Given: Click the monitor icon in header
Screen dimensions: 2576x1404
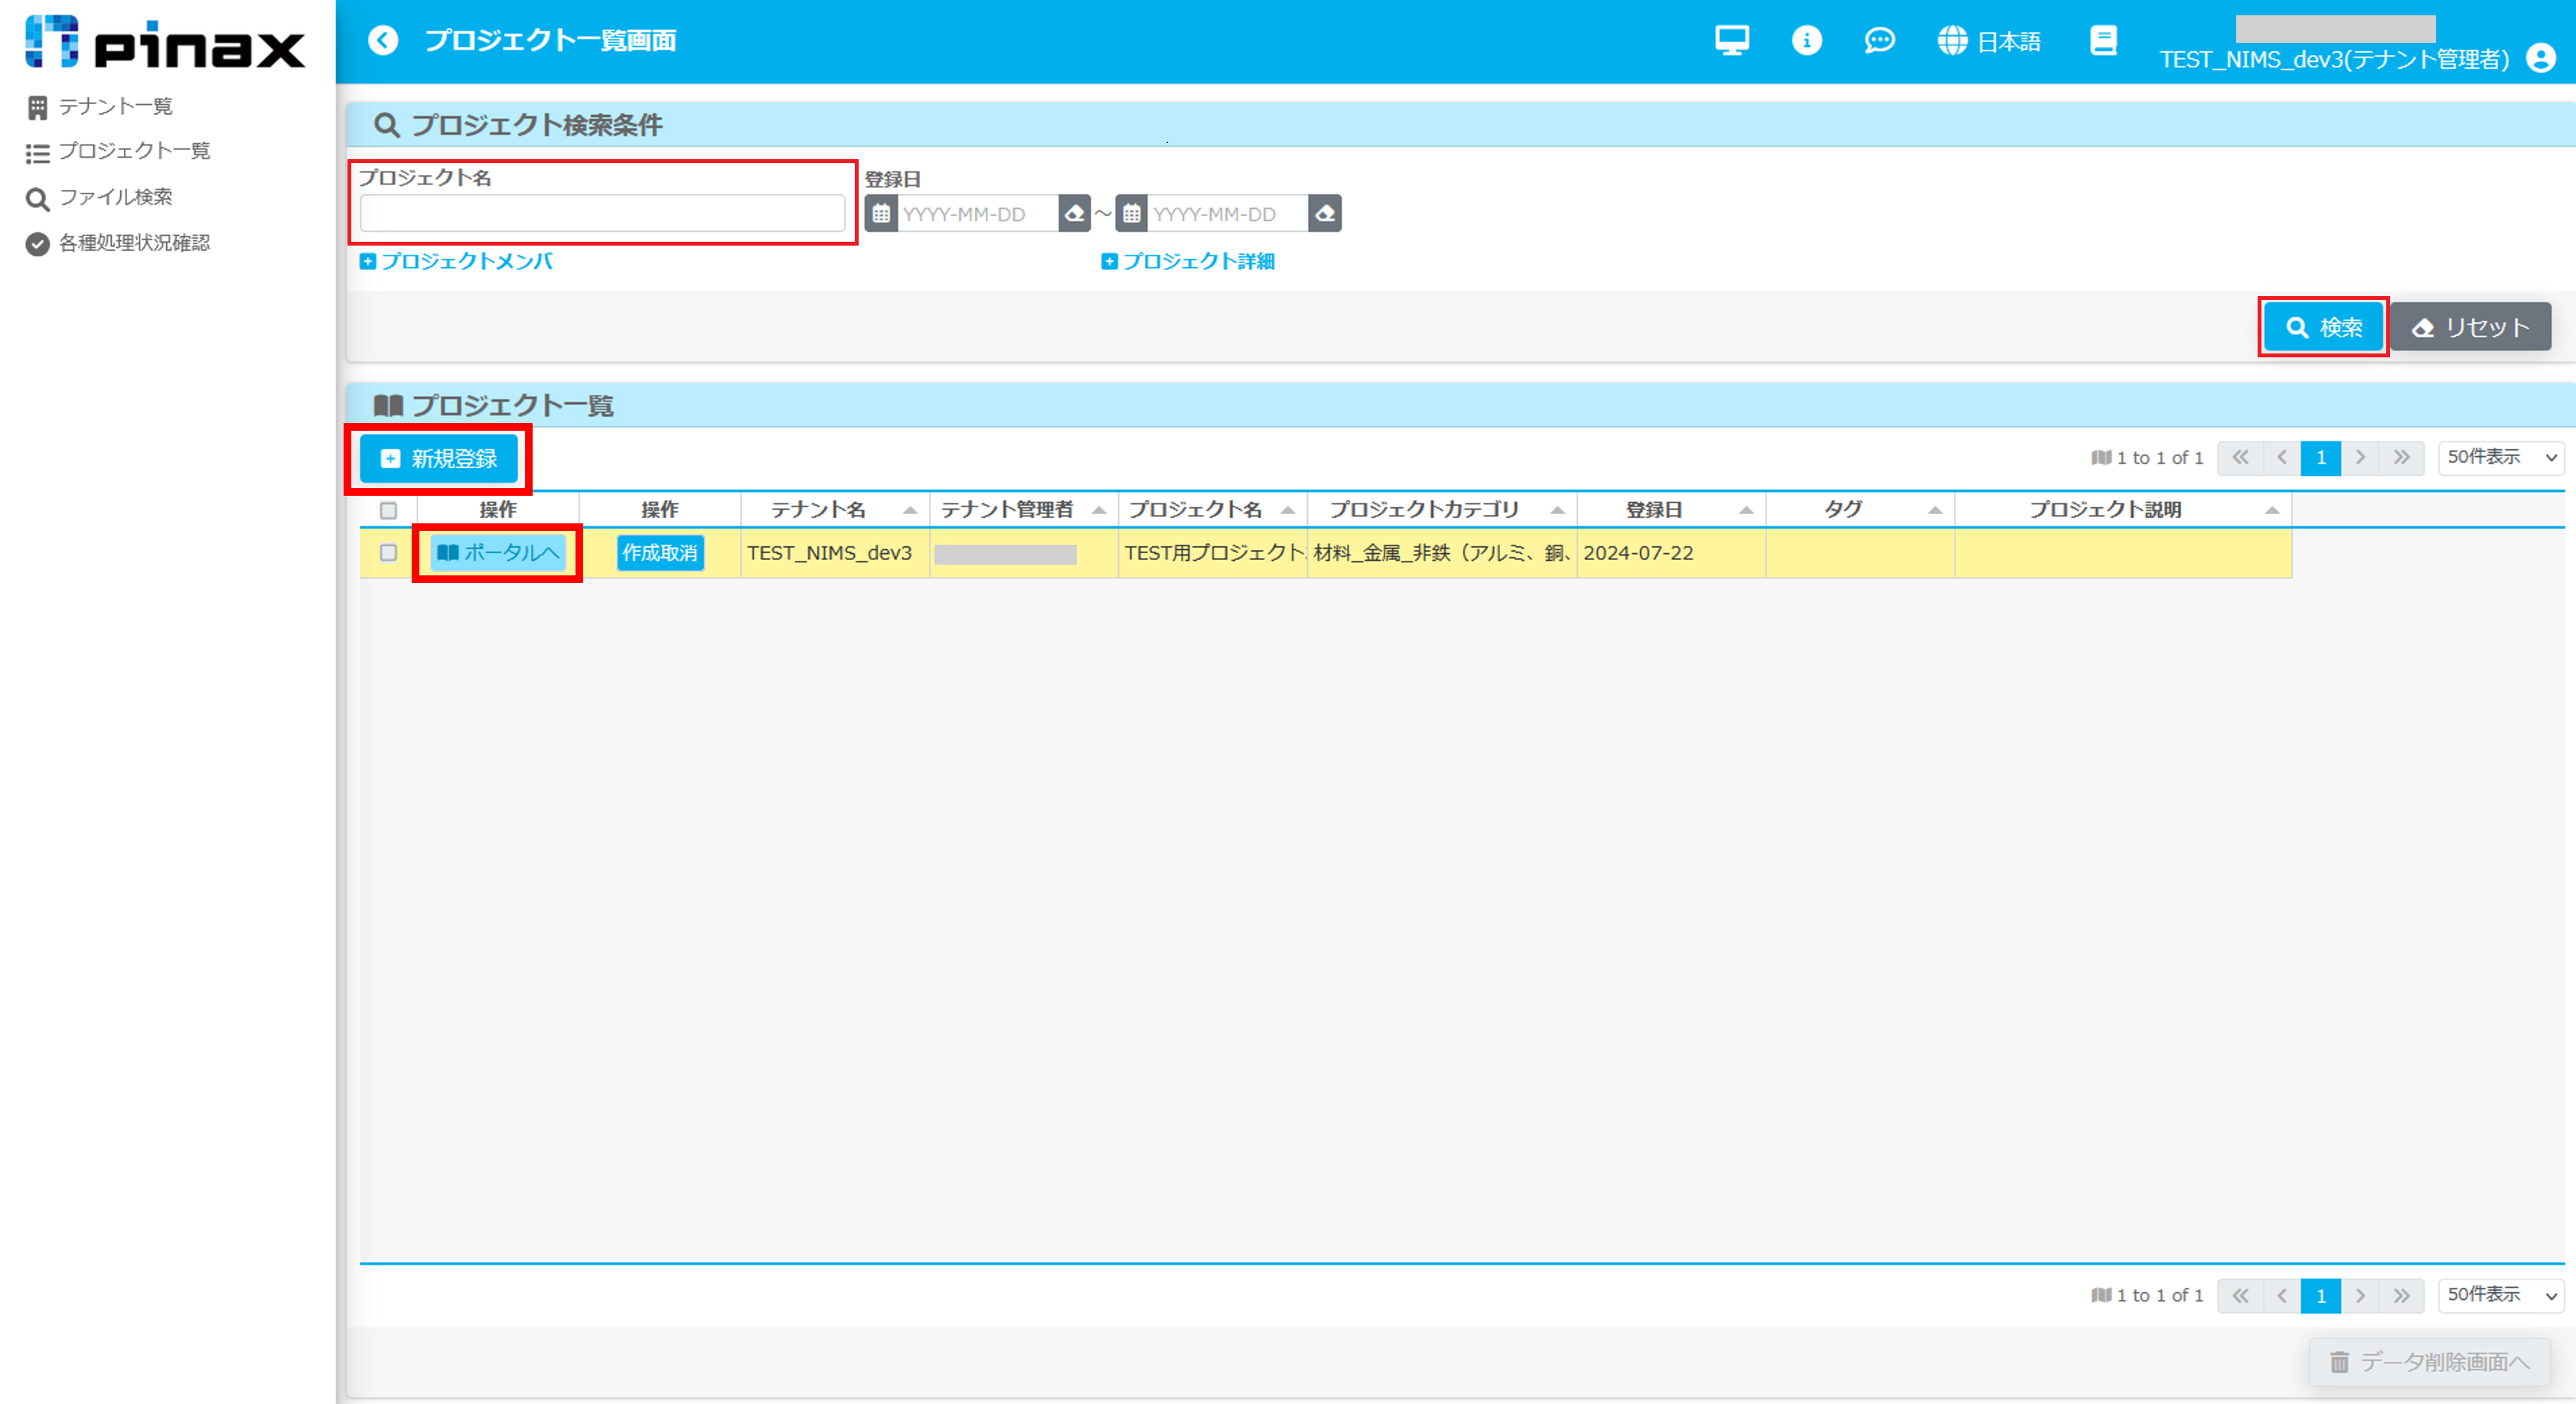Looking at the screenshot, I should [x=1731, y=41].
